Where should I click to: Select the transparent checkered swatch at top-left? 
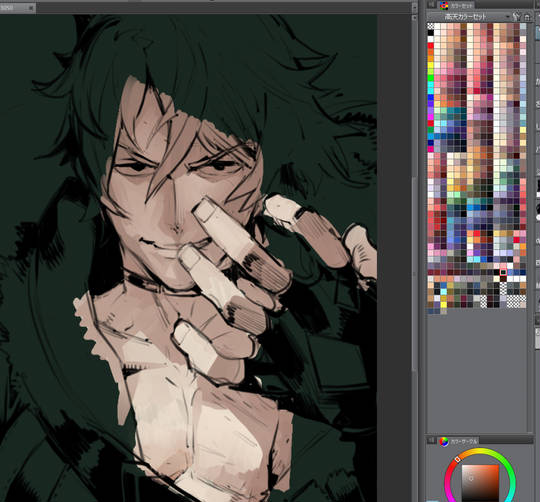point(430,26)
